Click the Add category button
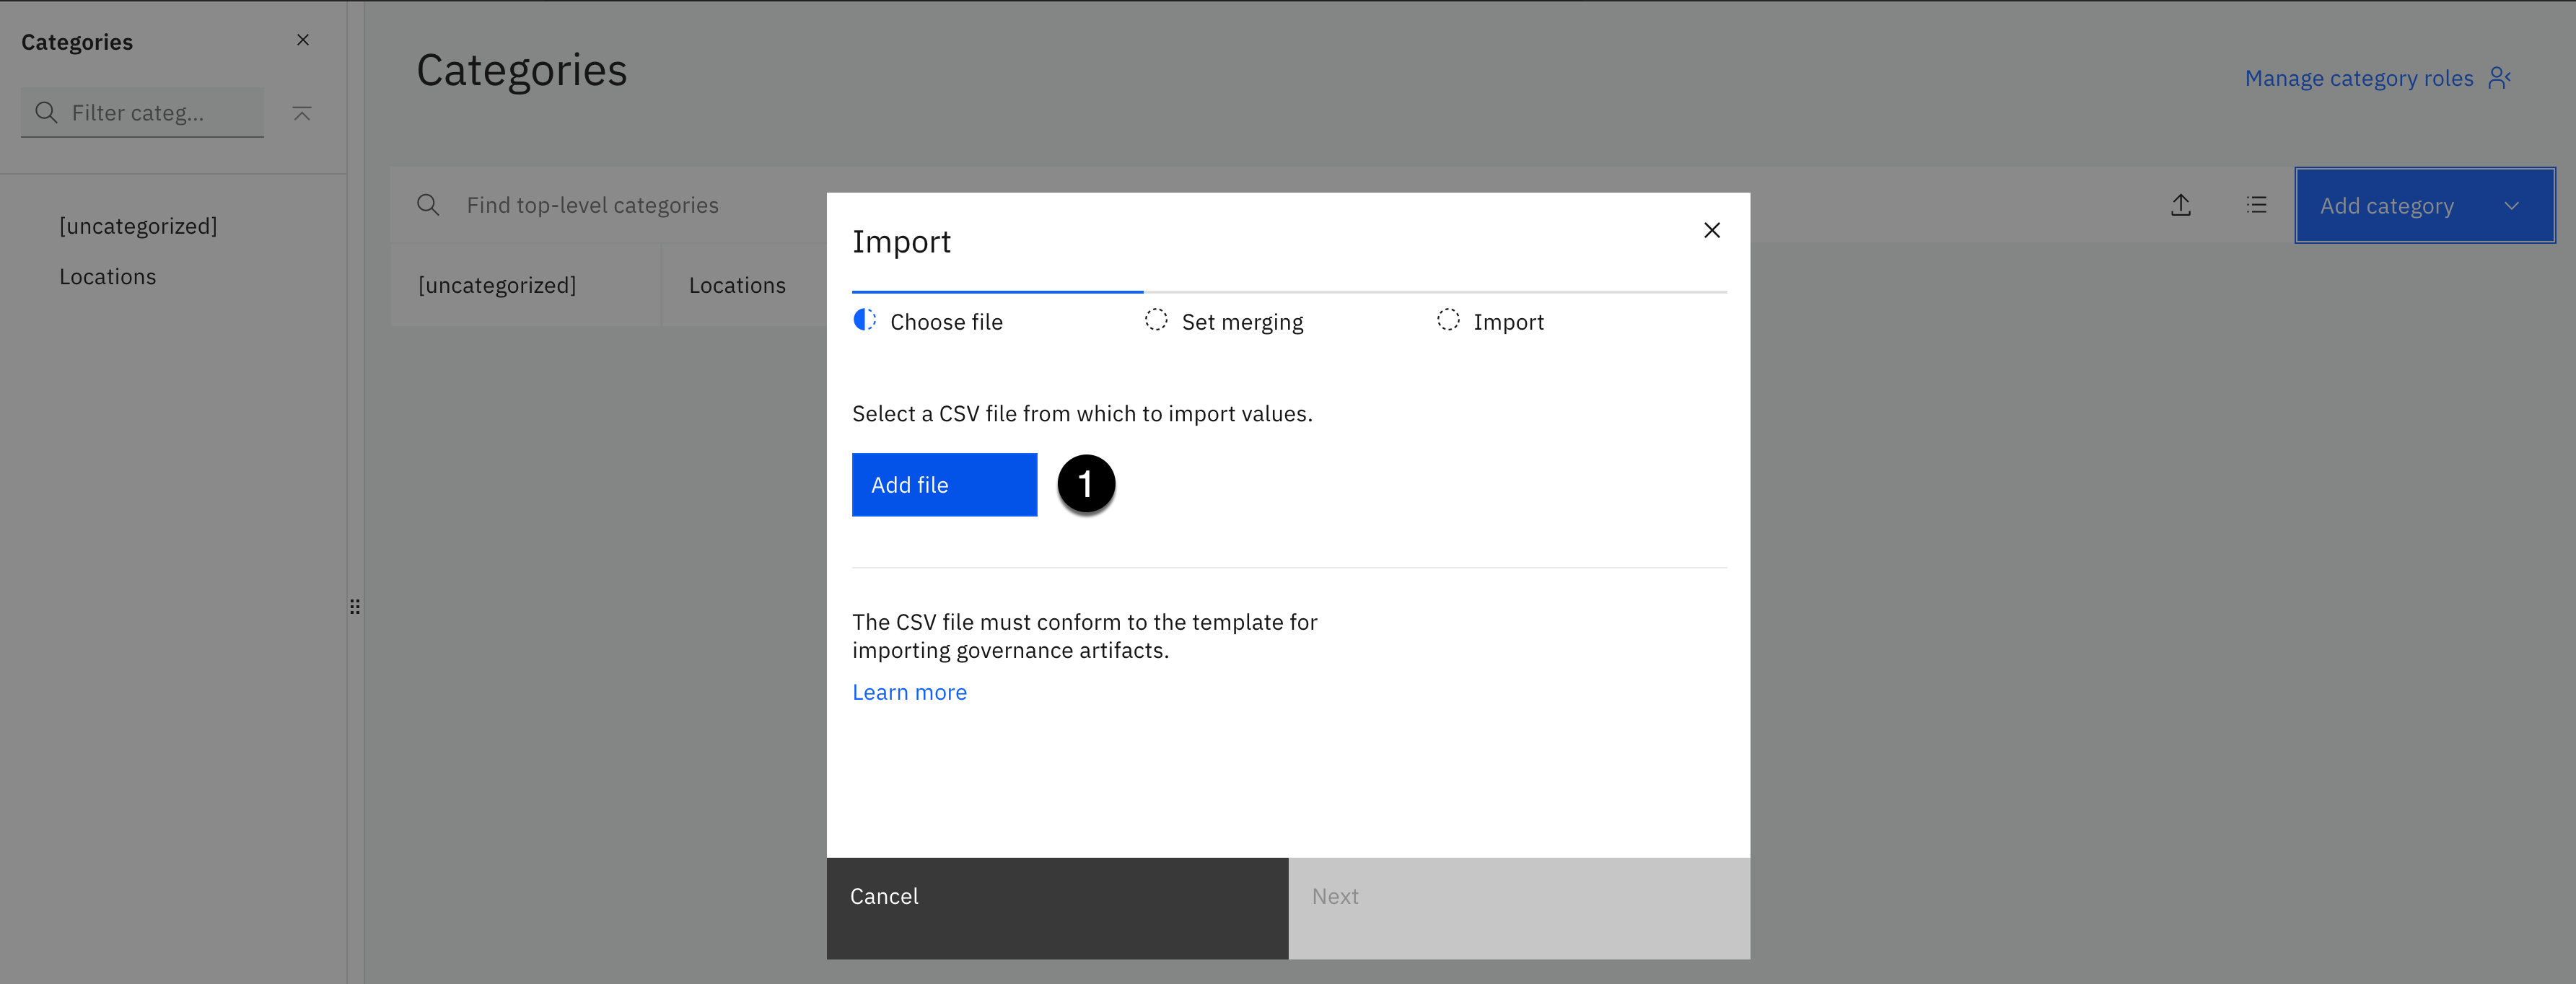The width and height of the screenshot is (2576, 984). (x=2386, y=206)
